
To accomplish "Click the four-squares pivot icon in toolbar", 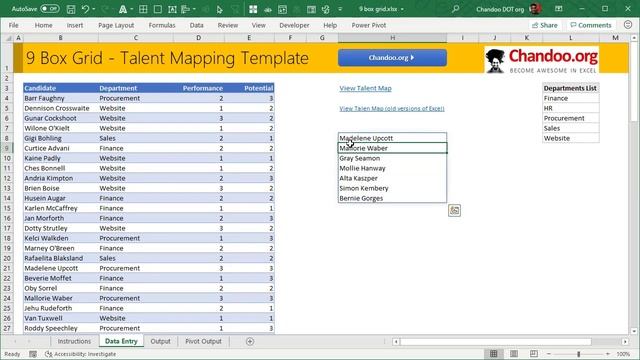I will (x=253, y=9).
